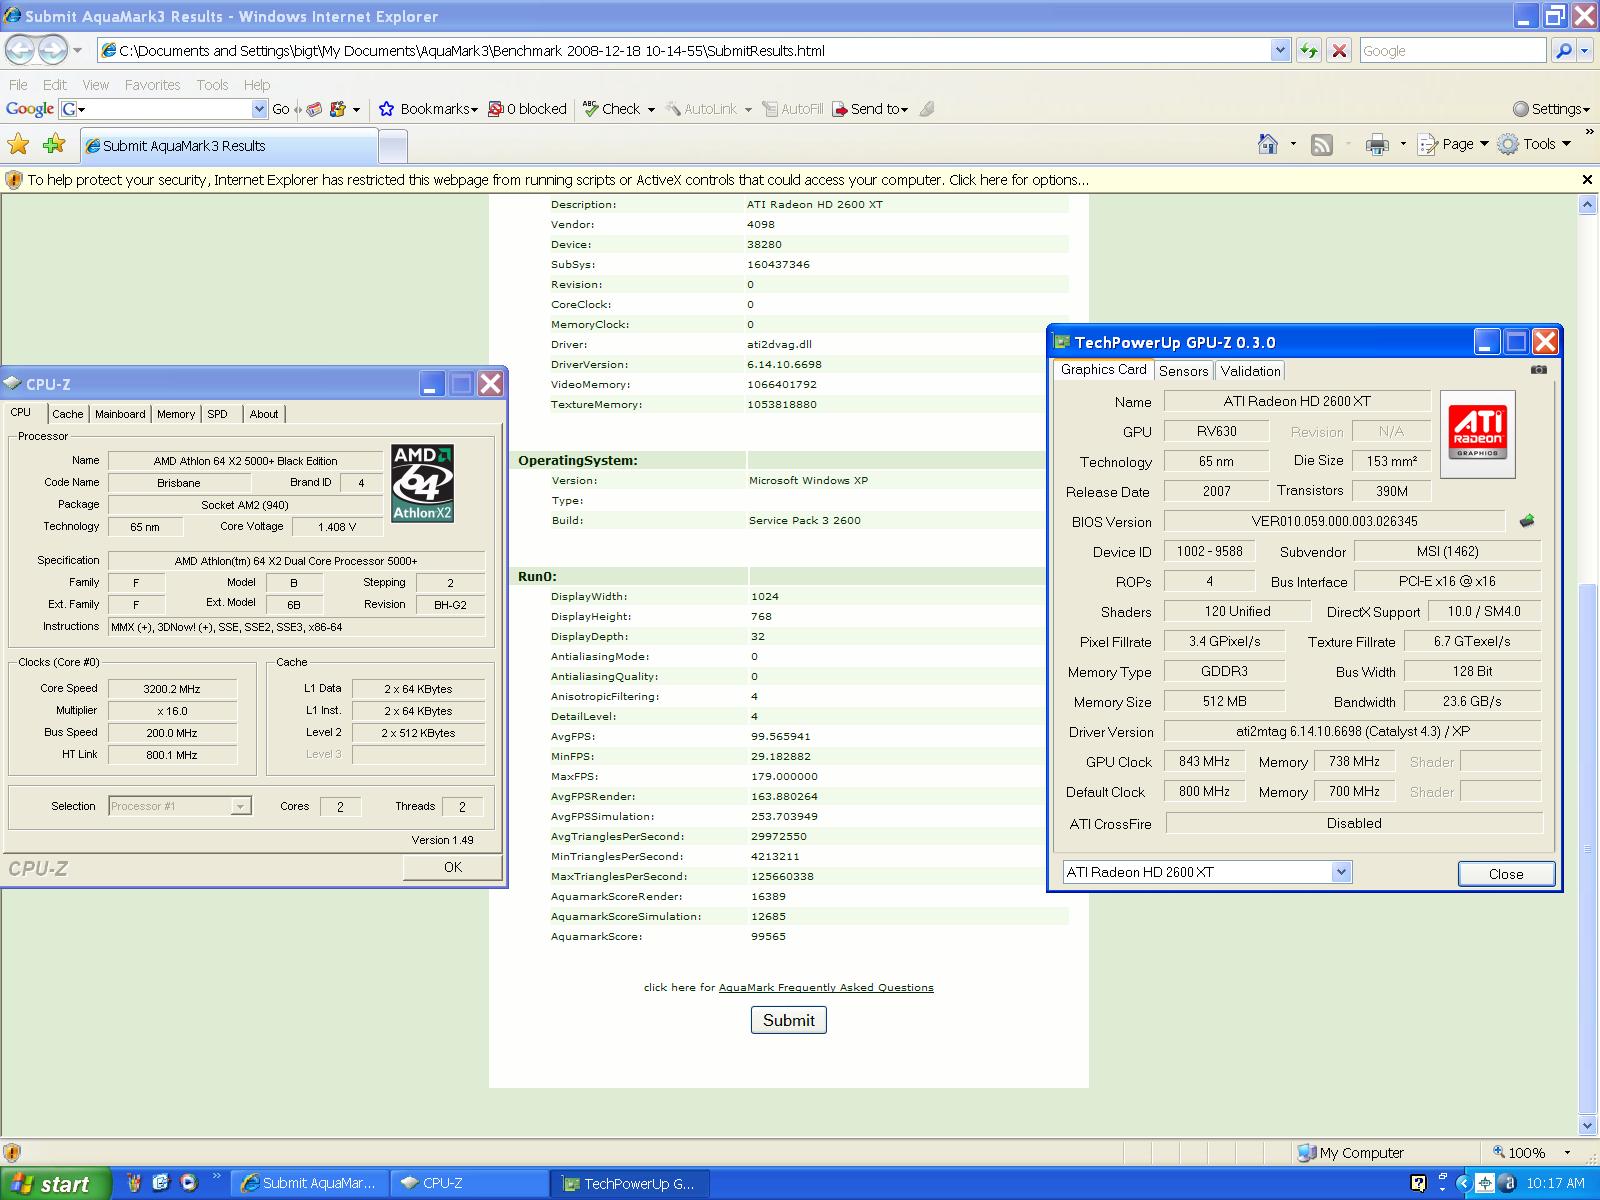
Task: Click AutoFill in Google toolbar
Action: [x=793, y=109]
